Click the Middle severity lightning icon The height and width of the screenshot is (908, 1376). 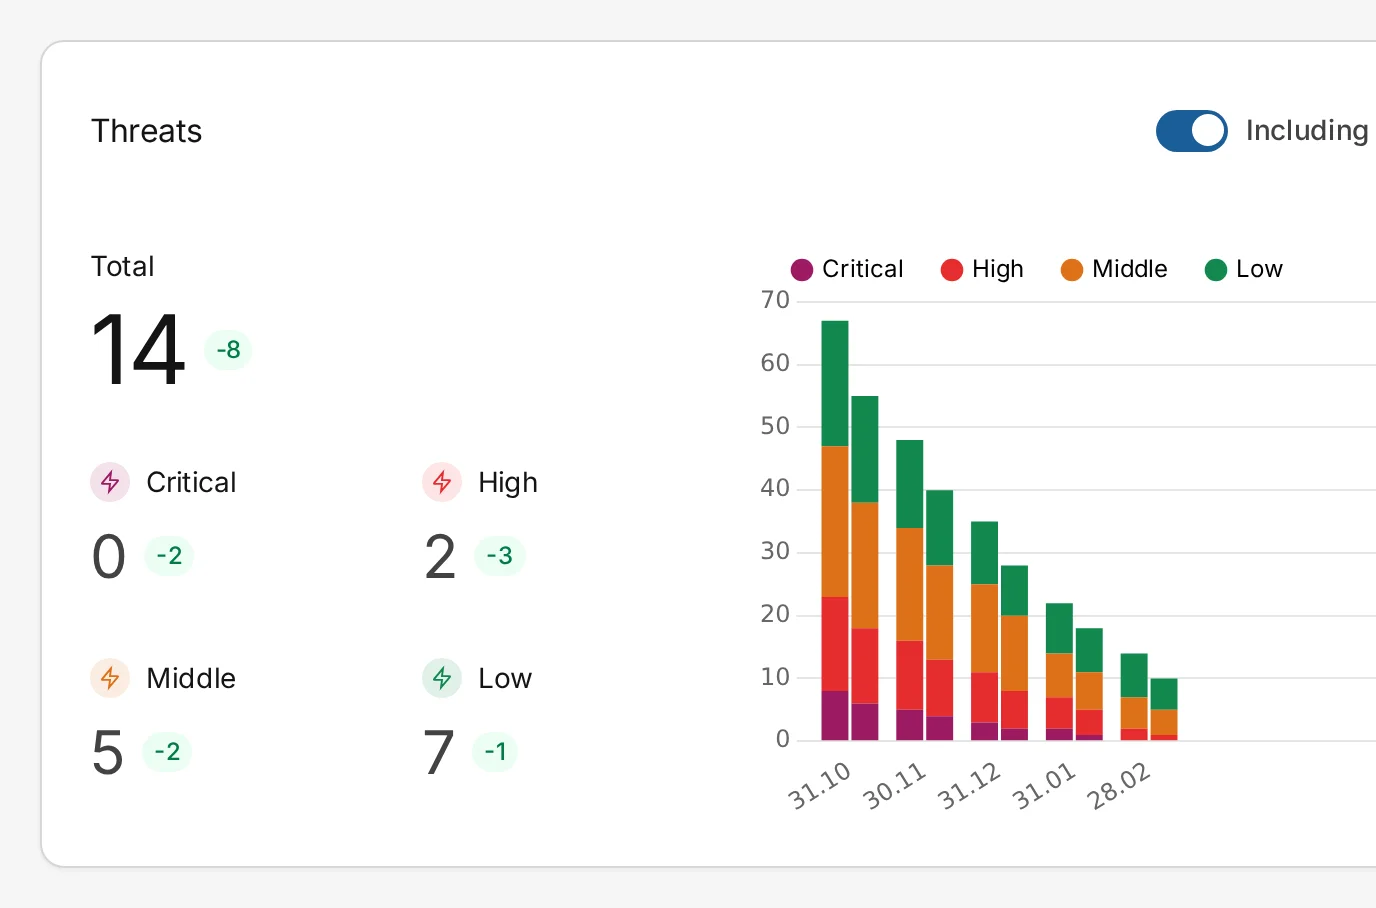[109, 678]
